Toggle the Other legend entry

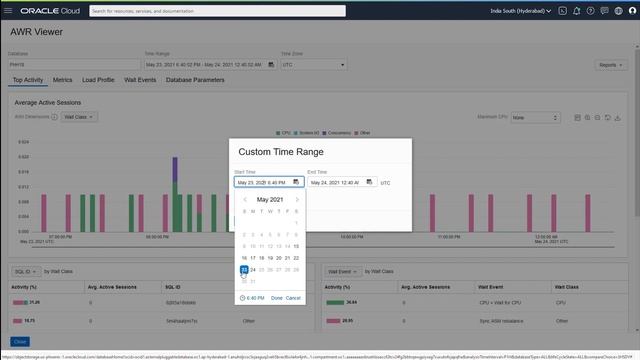[362, 133]
